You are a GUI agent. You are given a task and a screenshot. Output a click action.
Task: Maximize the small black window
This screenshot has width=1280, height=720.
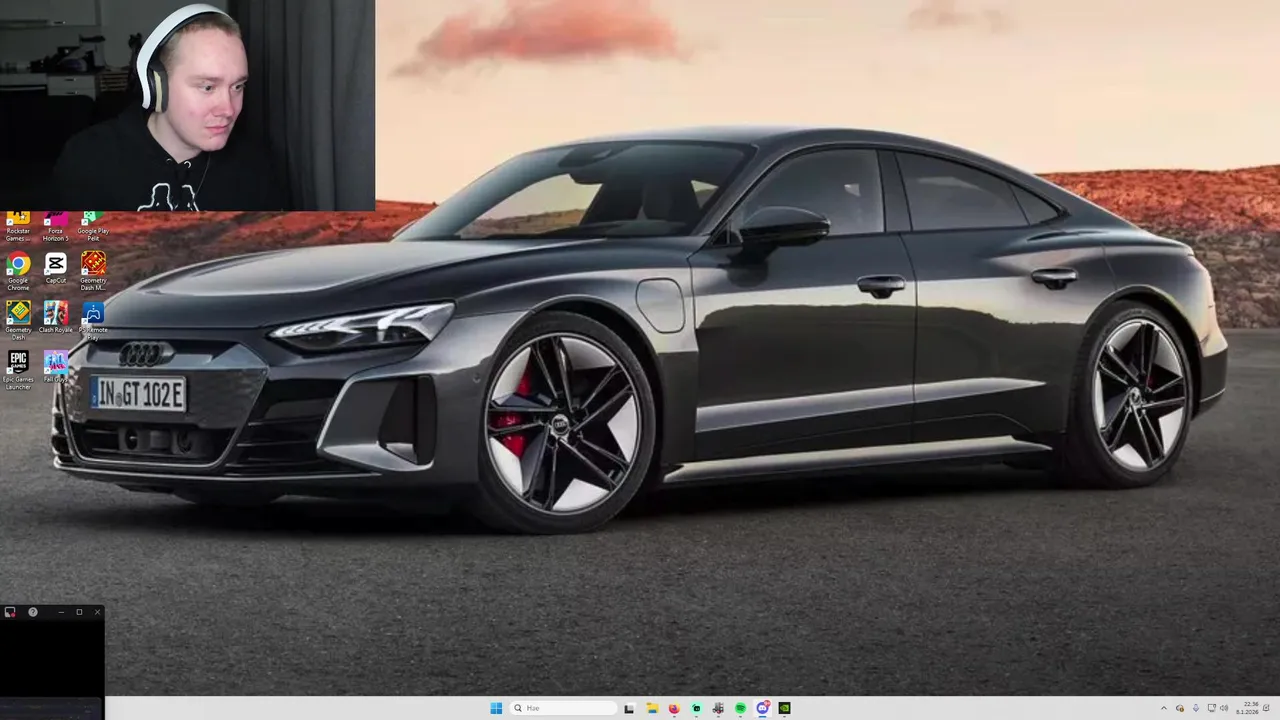pos(79,612)
